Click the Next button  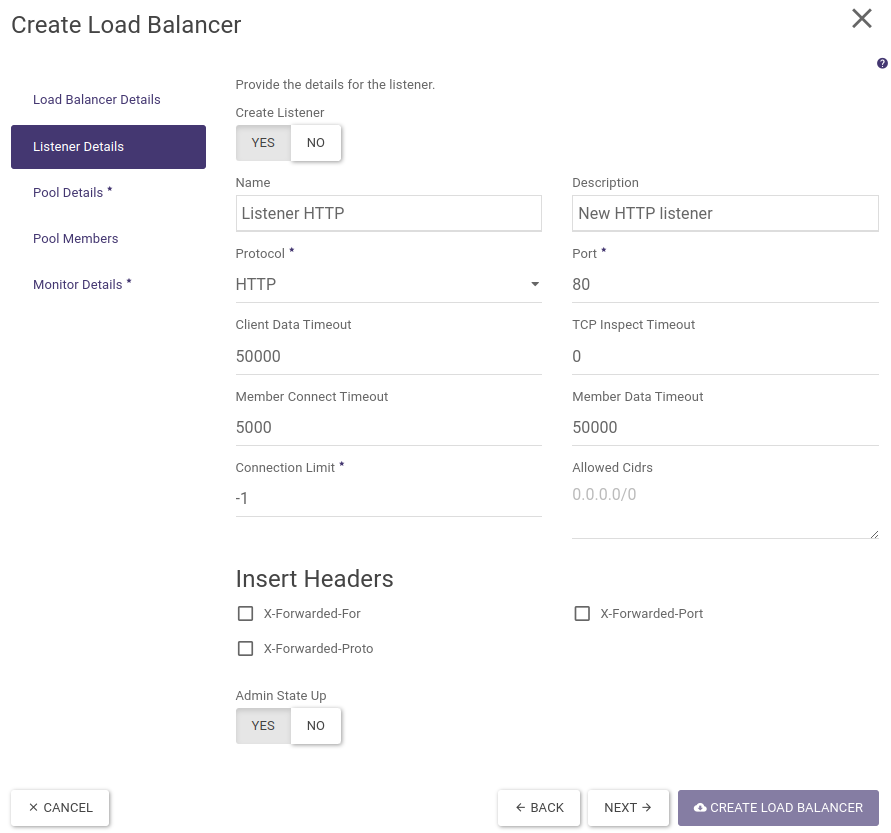[x=628, y=808]
